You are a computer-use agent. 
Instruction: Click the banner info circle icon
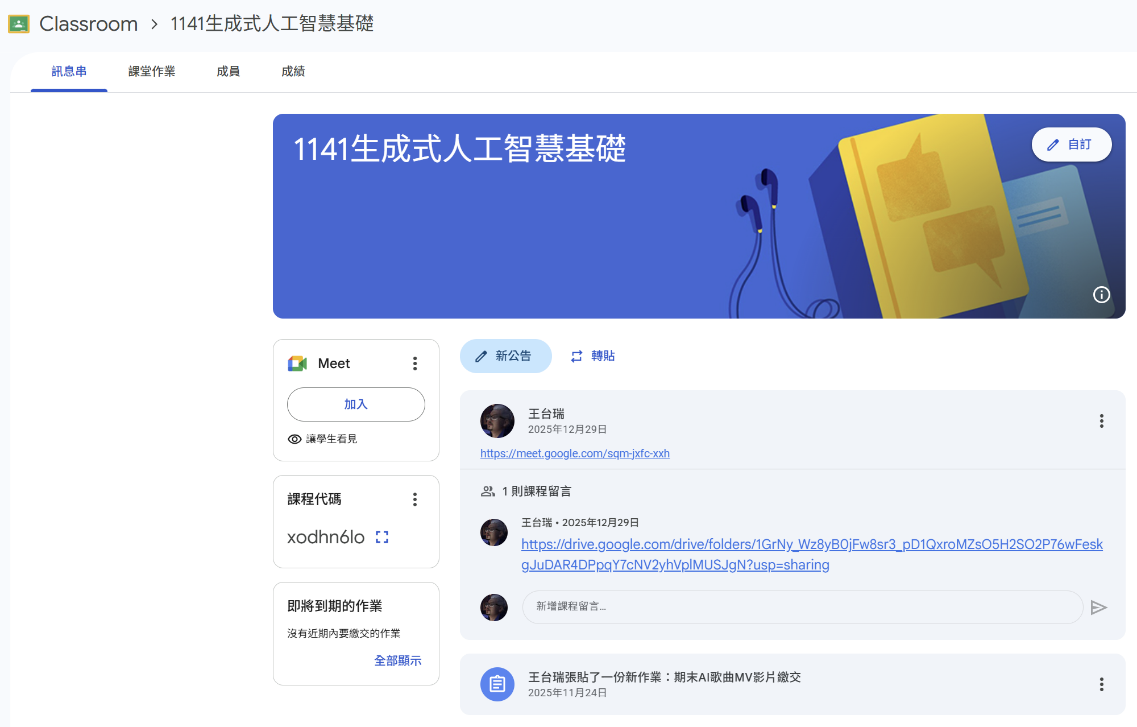tap(1101, 294)
